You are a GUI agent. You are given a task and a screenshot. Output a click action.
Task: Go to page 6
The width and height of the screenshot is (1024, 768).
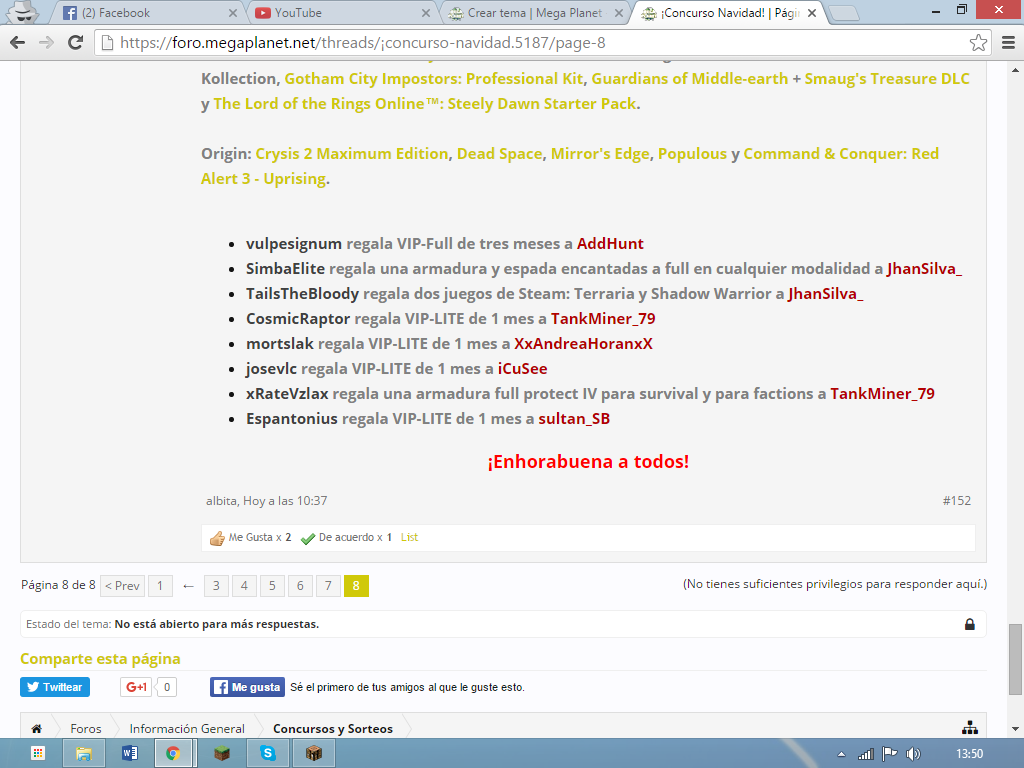pos(300,586)
